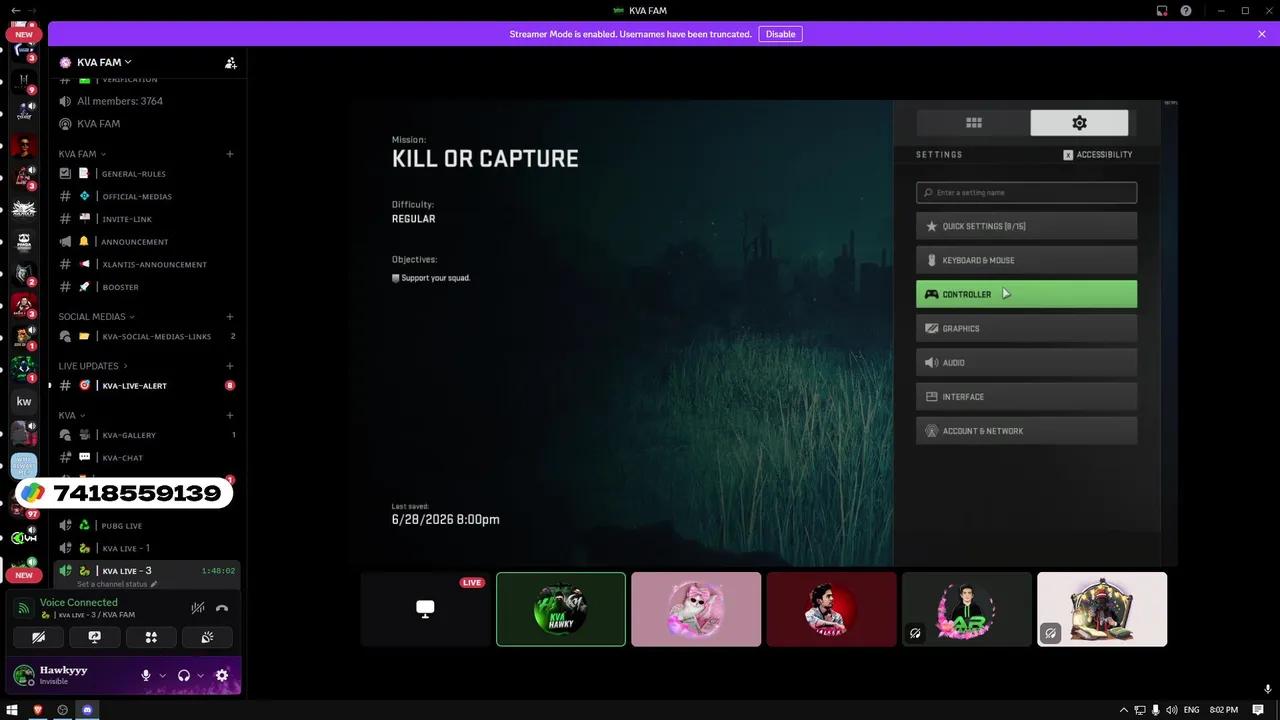Collapse the KVA FAM channel category

click(82, 154)
